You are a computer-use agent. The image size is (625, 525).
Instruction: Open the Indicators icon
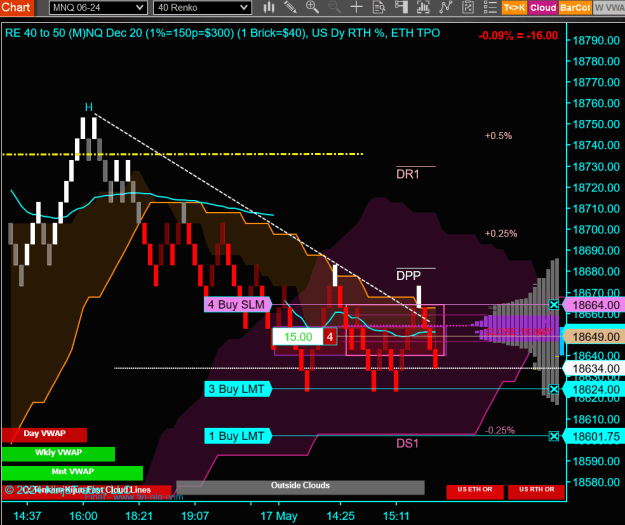[446, 7]
